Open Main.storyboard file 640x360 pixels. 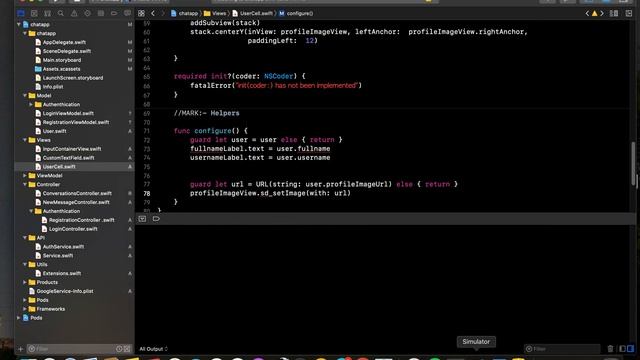[x=62, y=60]
